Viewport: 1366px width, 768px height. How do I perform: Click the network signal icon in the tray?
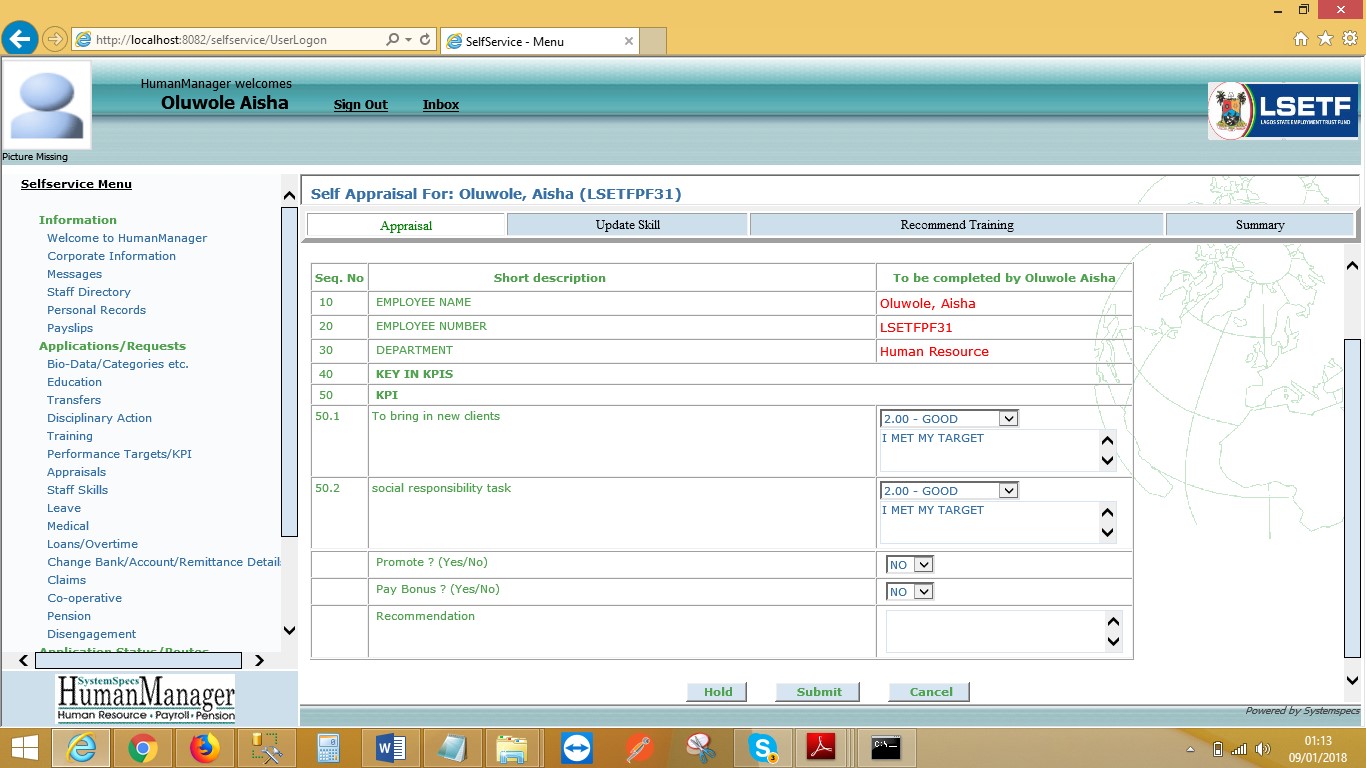pyautogui.click(x=1239, y=749)
